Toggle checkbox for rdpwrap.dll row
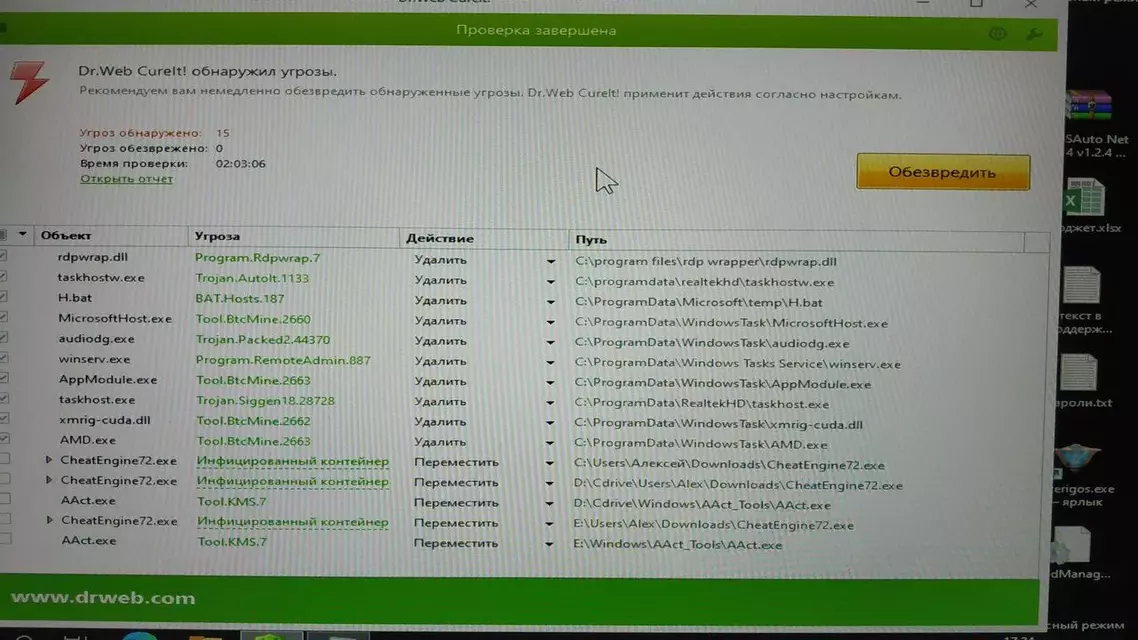Viewport: 1138px width, 640px height. tap(4, 256)
